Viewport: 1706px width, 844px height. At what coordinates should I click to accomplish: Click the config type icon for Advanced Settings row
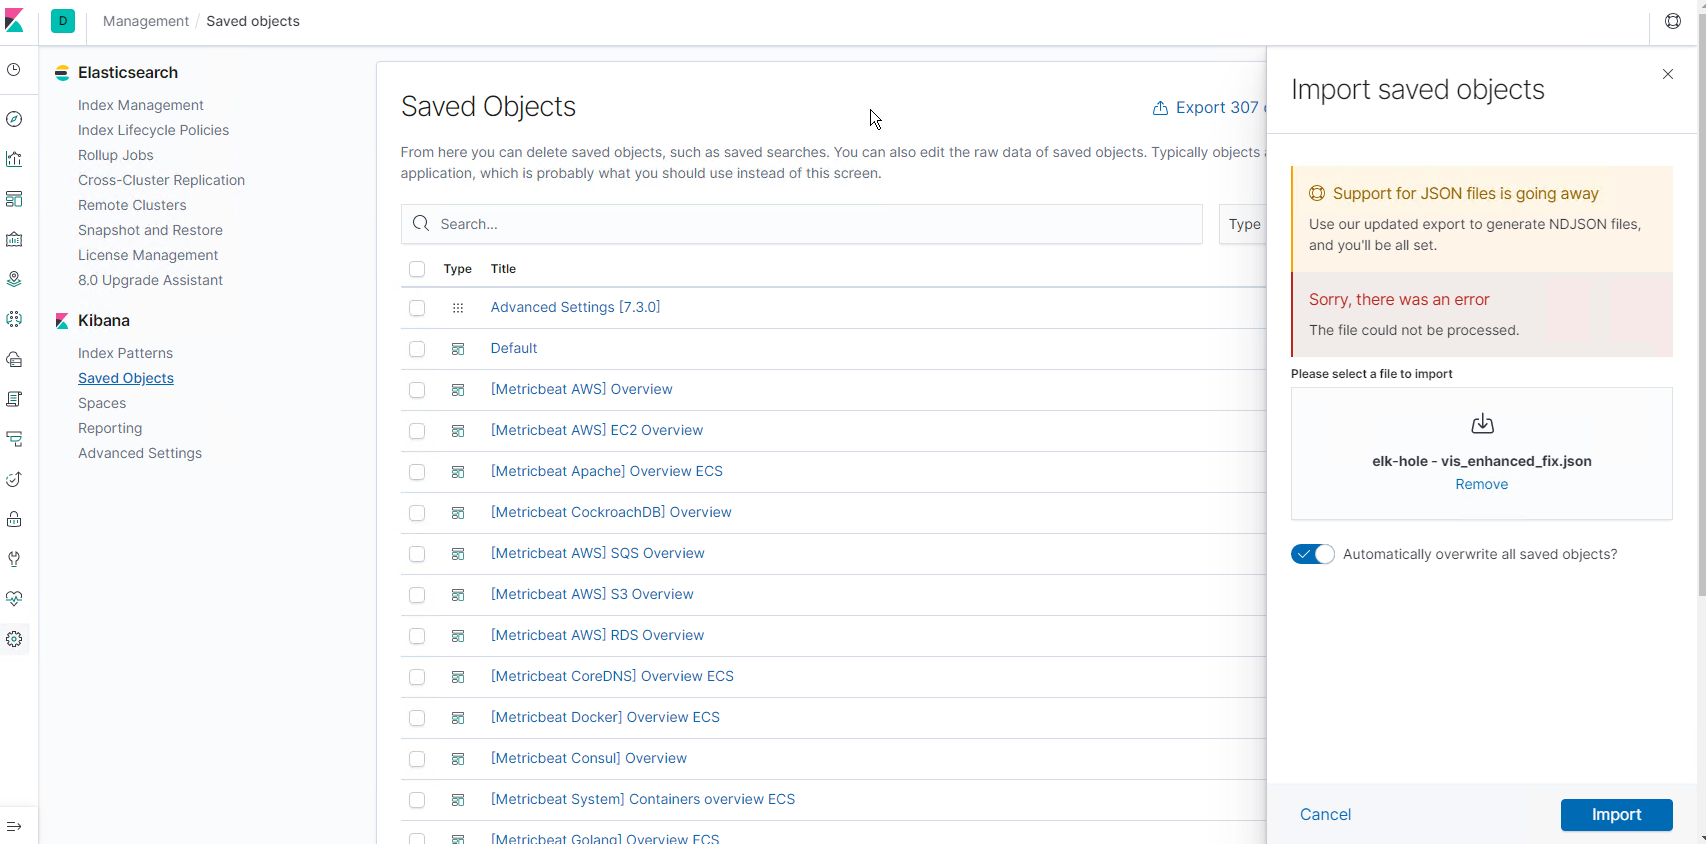[x=458, y=308]
